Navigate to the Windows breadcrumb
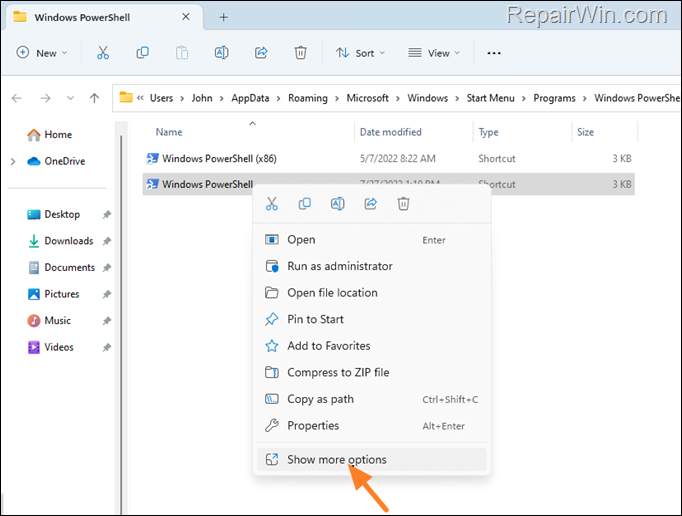Screen dimensions: 682x516 pos(428,98)
